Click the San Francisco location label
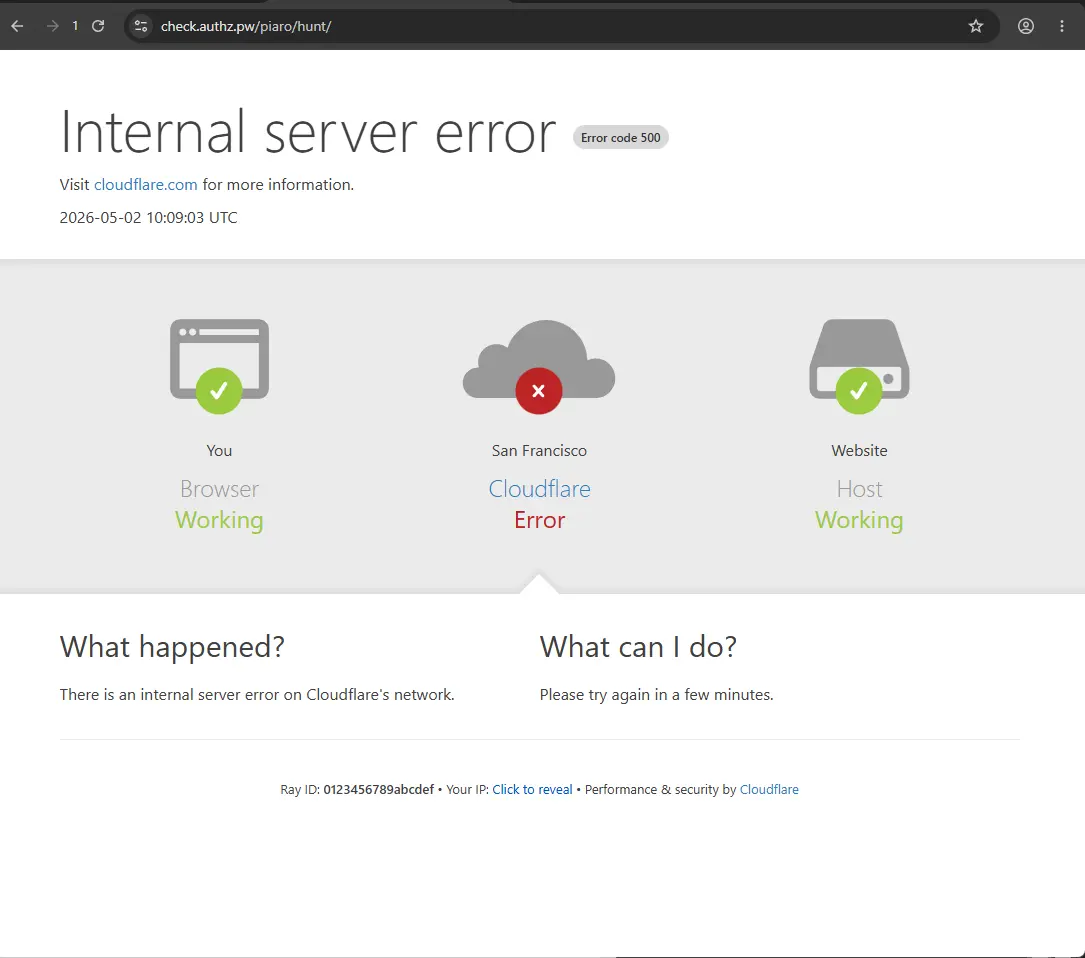Image resolution: width=1085 pixels, height=958 pixels. [539, 451]
